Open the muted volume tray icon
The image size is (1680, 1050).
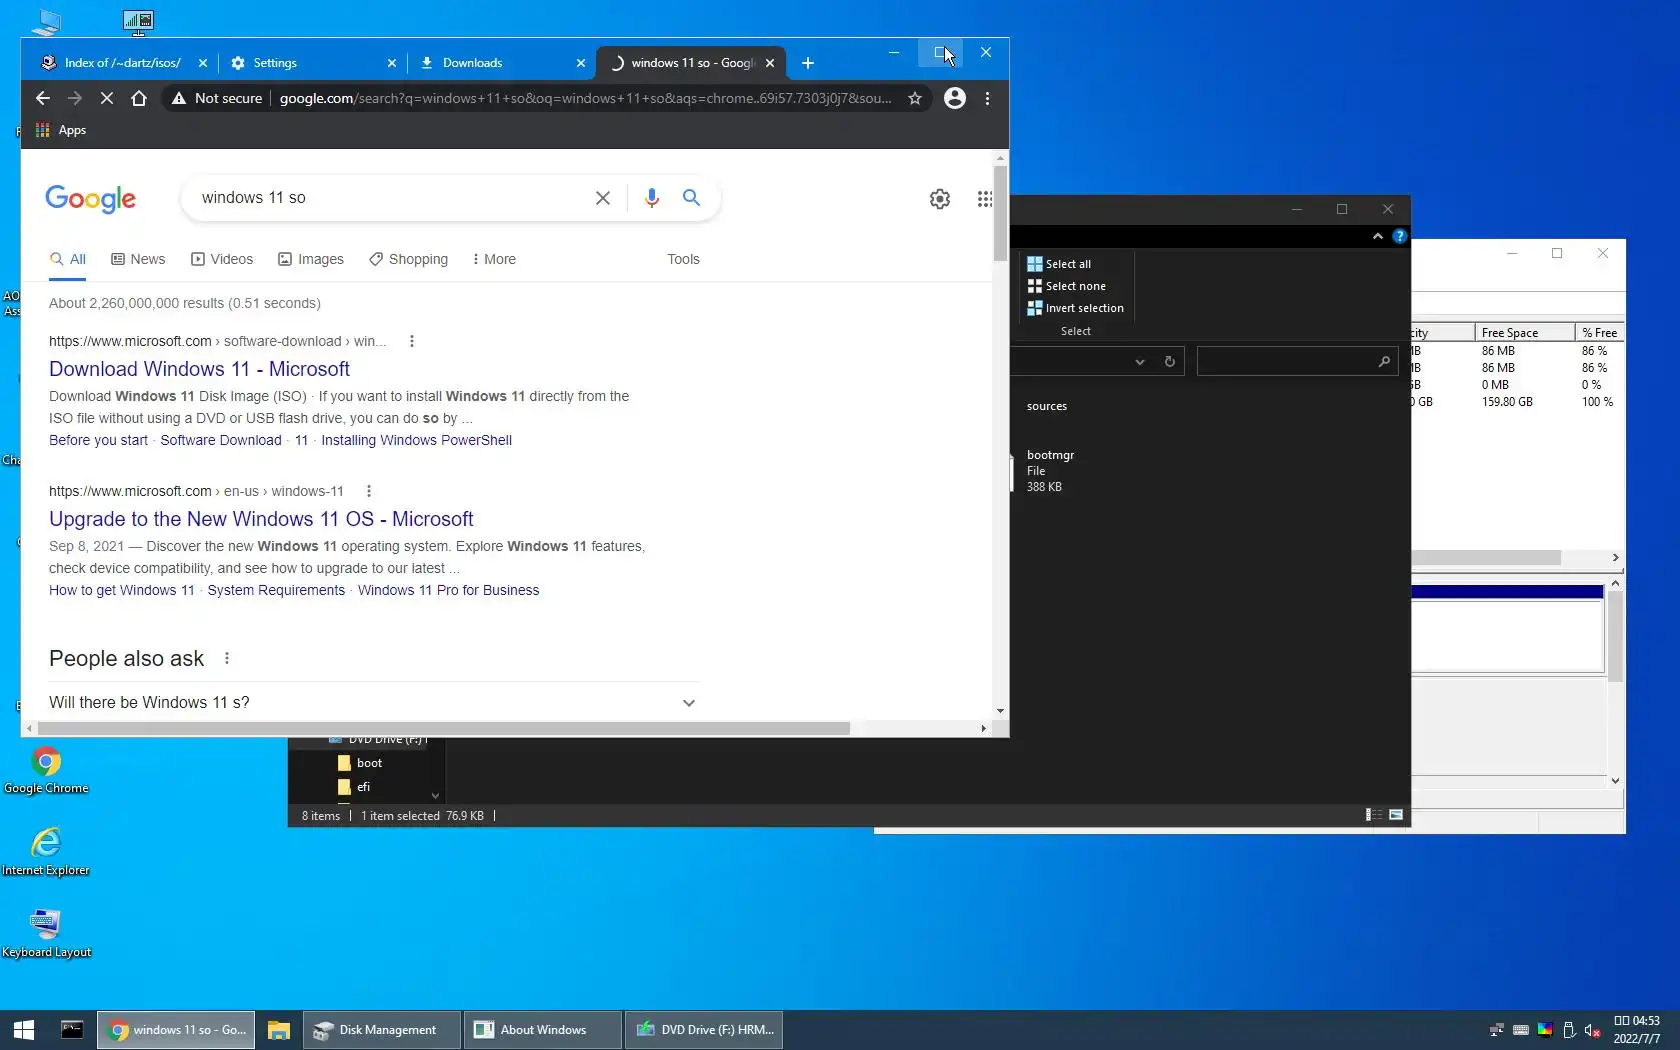pos(1593,1030)
